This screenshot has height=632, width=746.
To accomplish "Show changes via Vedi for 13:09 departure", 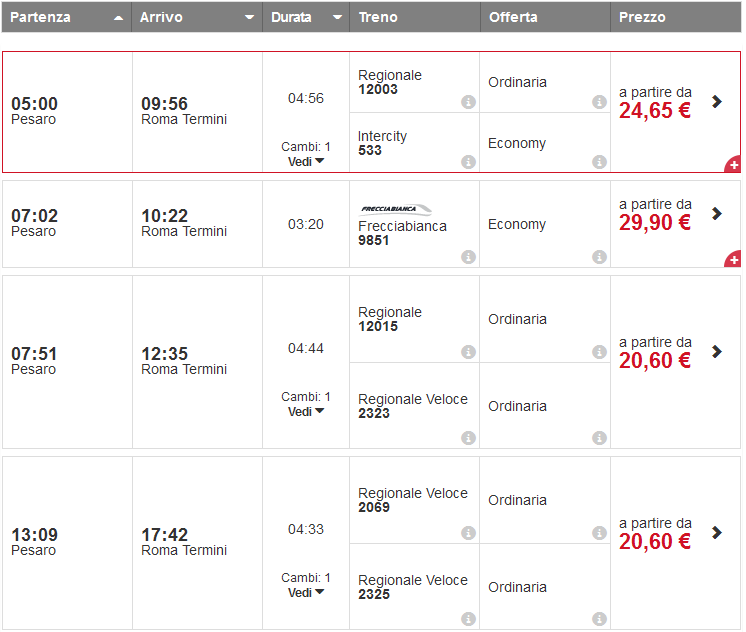I will click(x=306, y=592).
